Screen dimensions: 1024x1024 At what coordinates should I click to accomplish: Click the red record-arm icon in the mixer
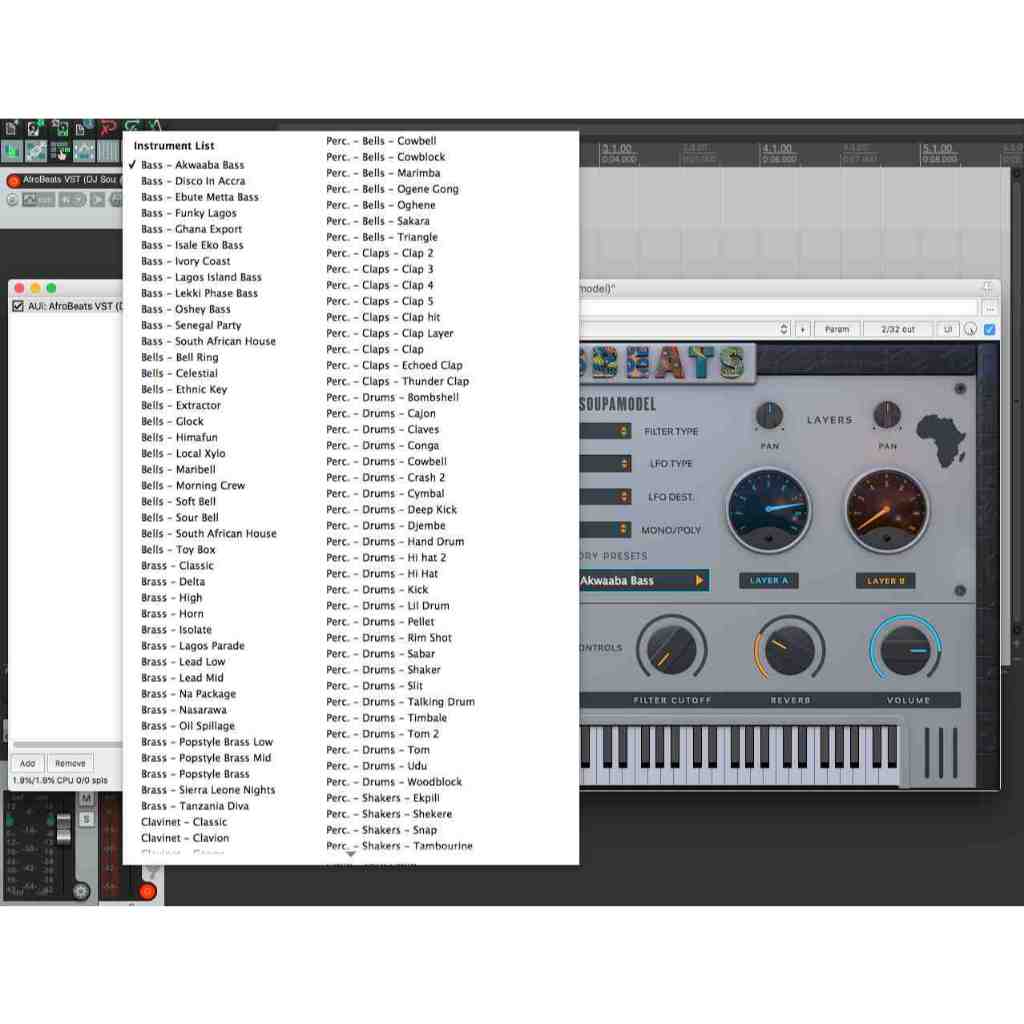(x=148, y=891)
